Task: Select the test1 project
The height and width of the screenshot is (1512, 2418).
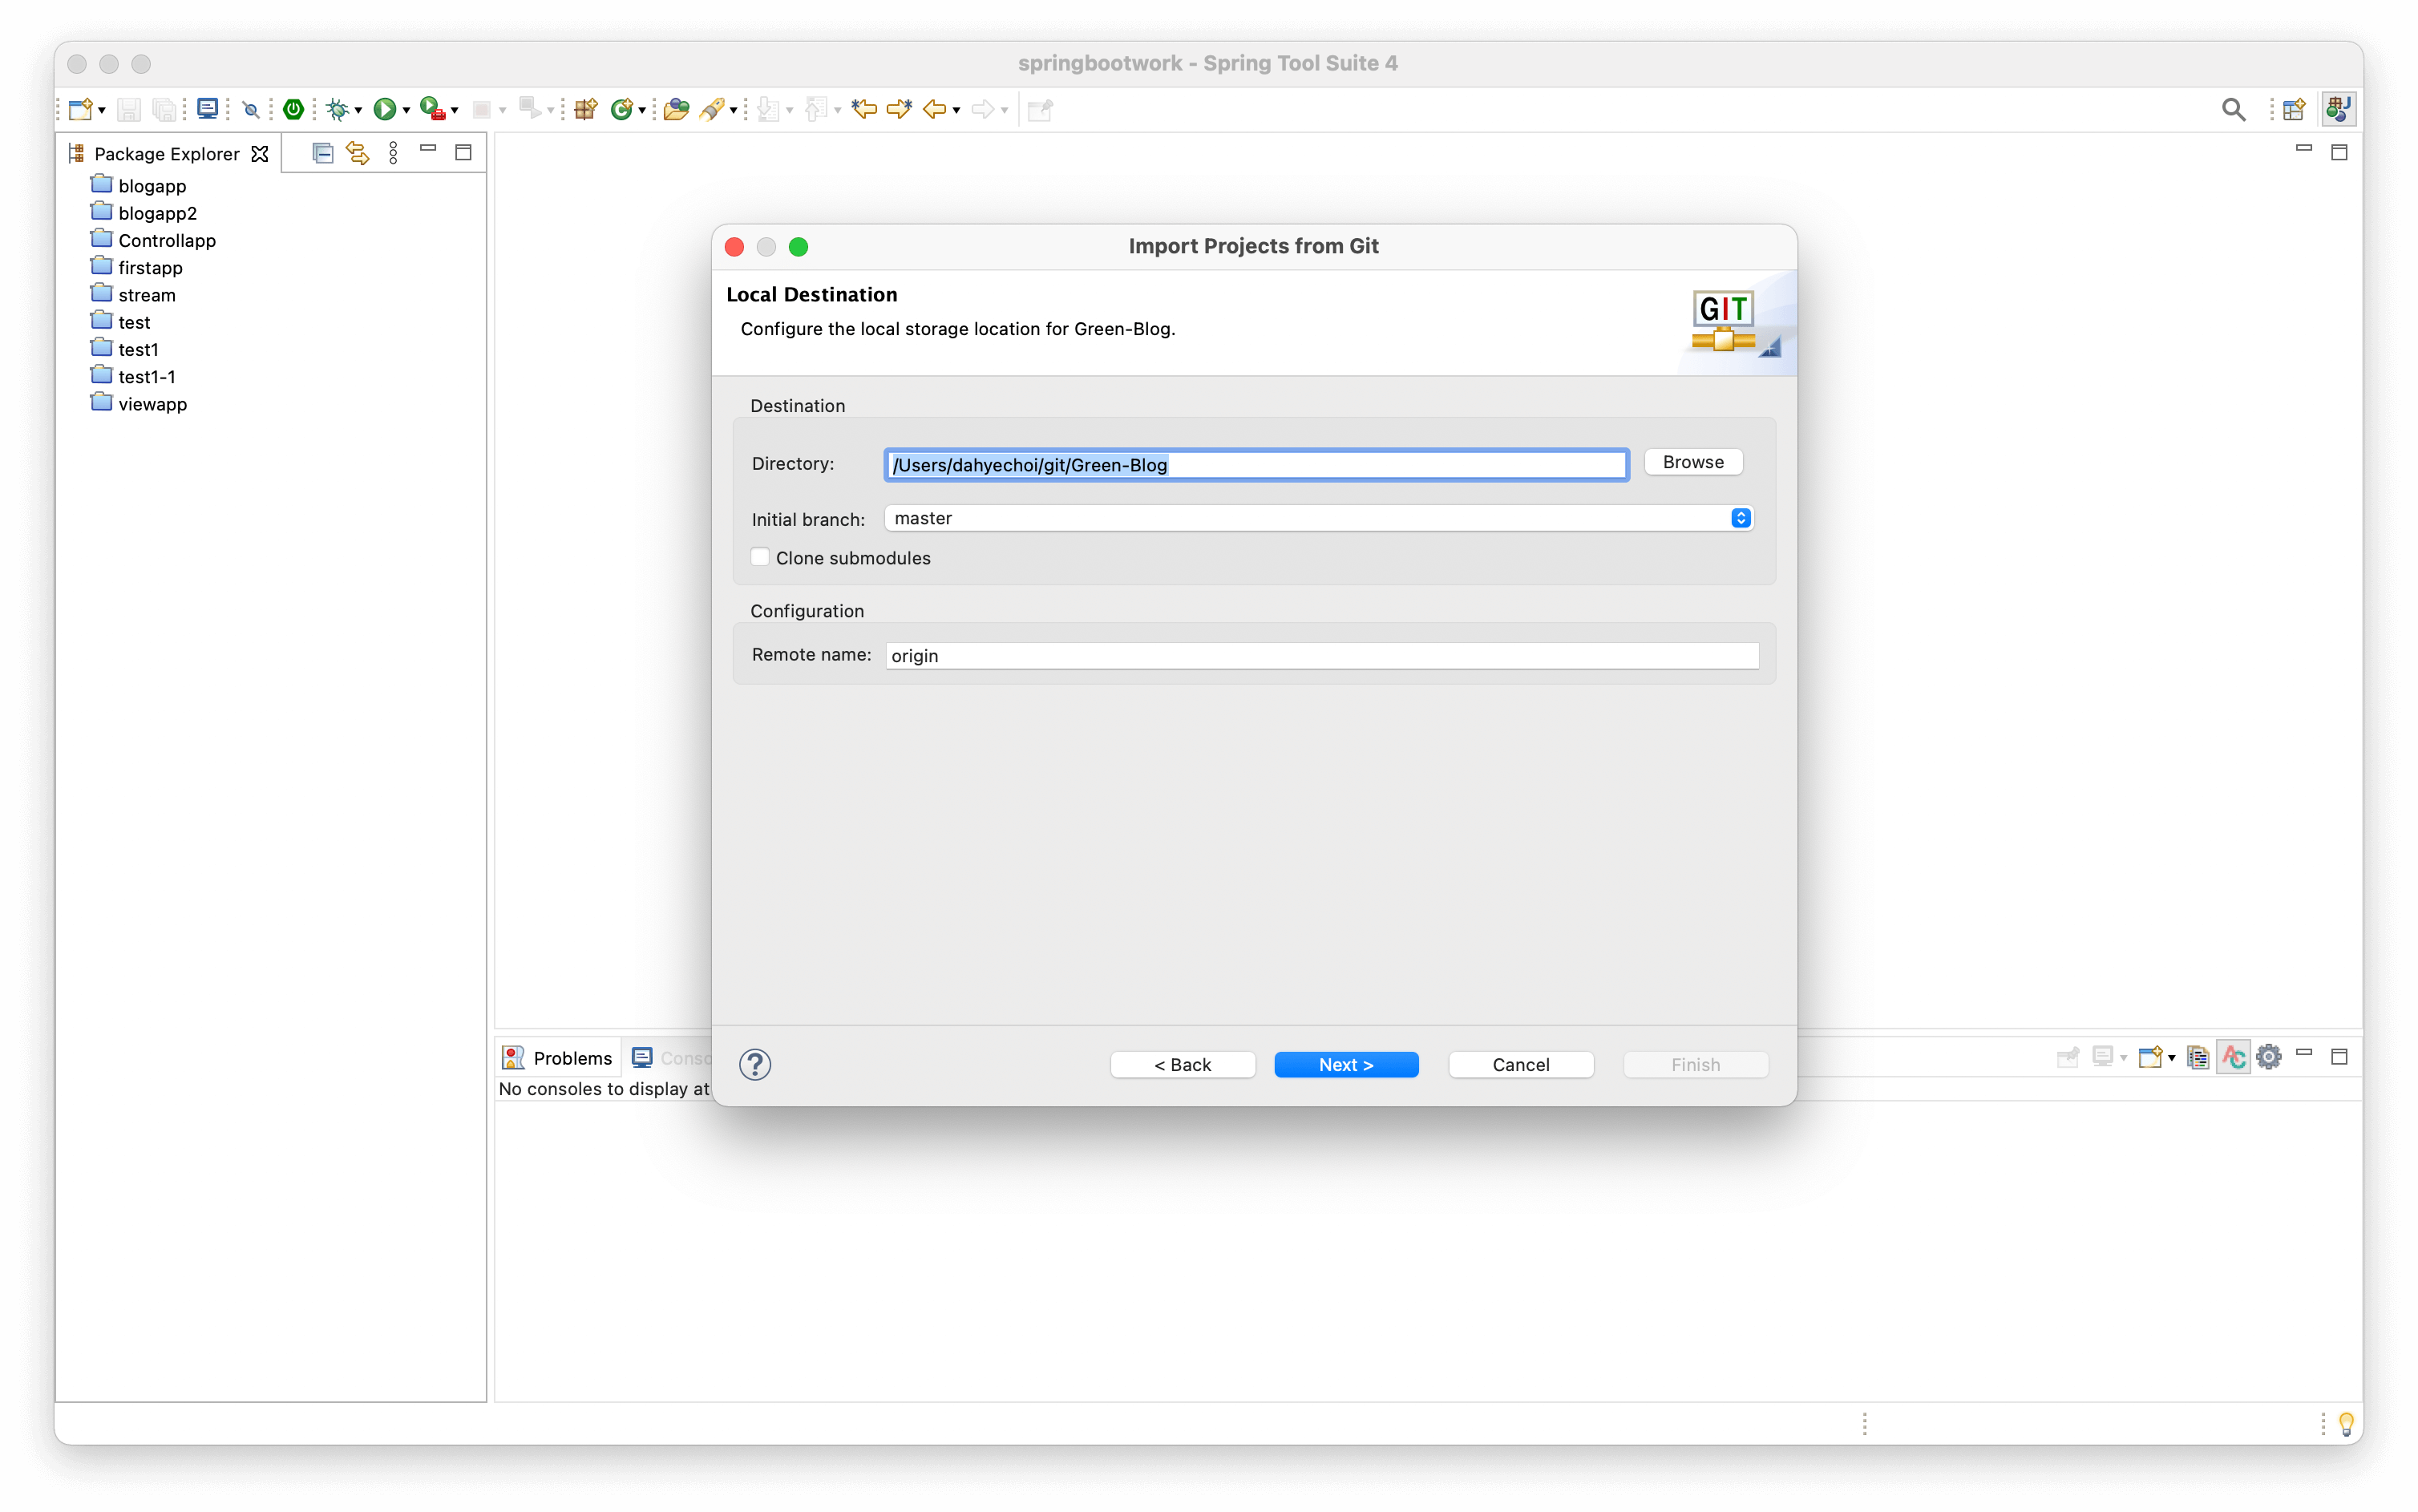Action: [x=125, y=349]
